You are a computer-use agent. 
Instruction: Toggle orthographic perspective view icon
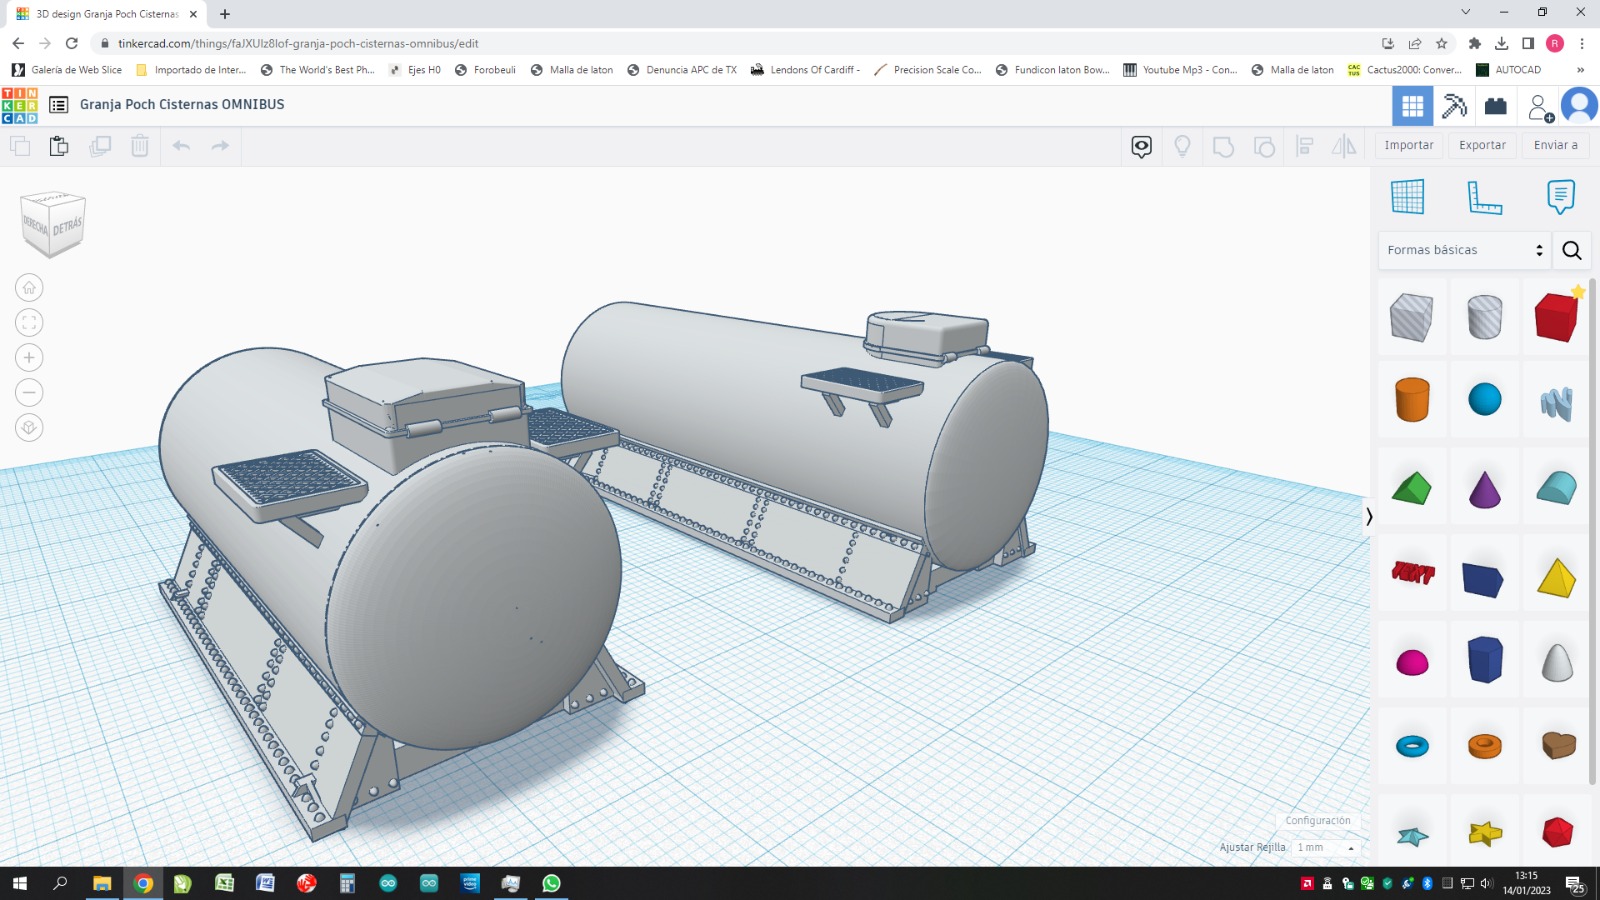coord(29,428)
